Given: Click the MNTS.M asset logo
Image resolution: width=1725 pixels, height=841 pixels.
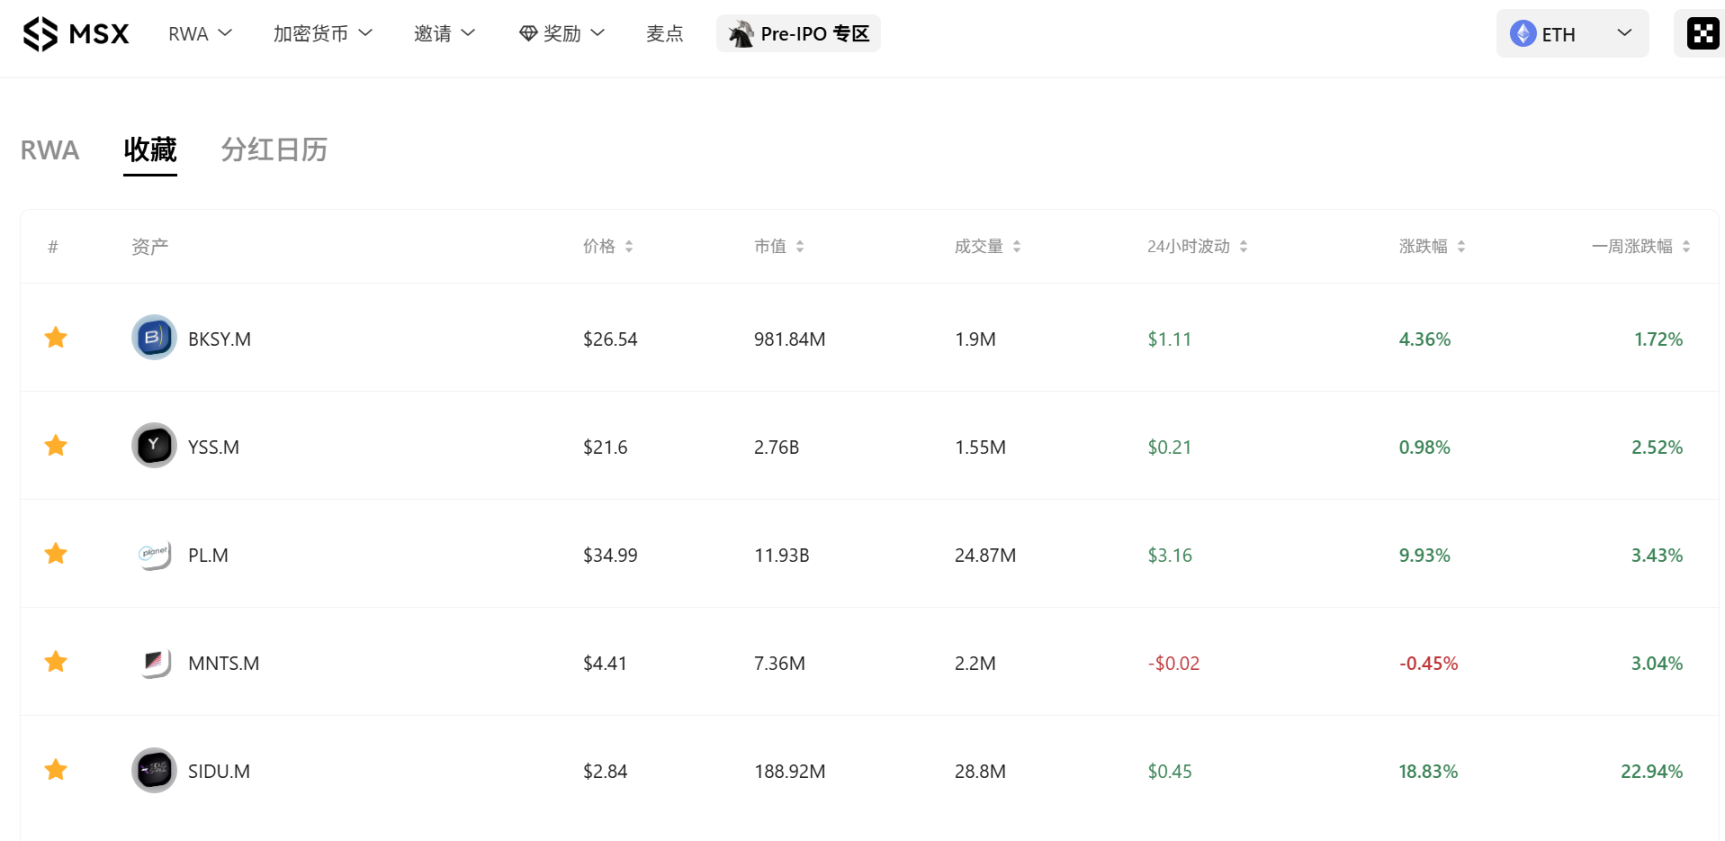Looking at the screenshot, I should tap(154, 662).
